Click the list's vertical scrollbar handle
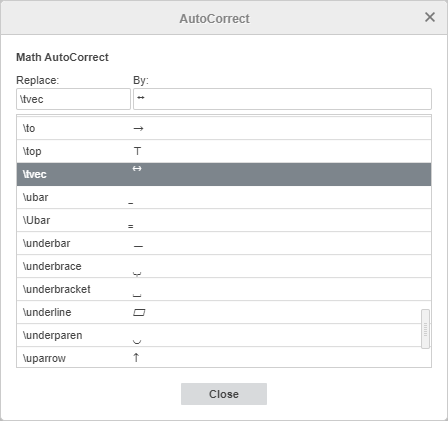The height and width of the screenshot is (421, 448). pos(425,329)
